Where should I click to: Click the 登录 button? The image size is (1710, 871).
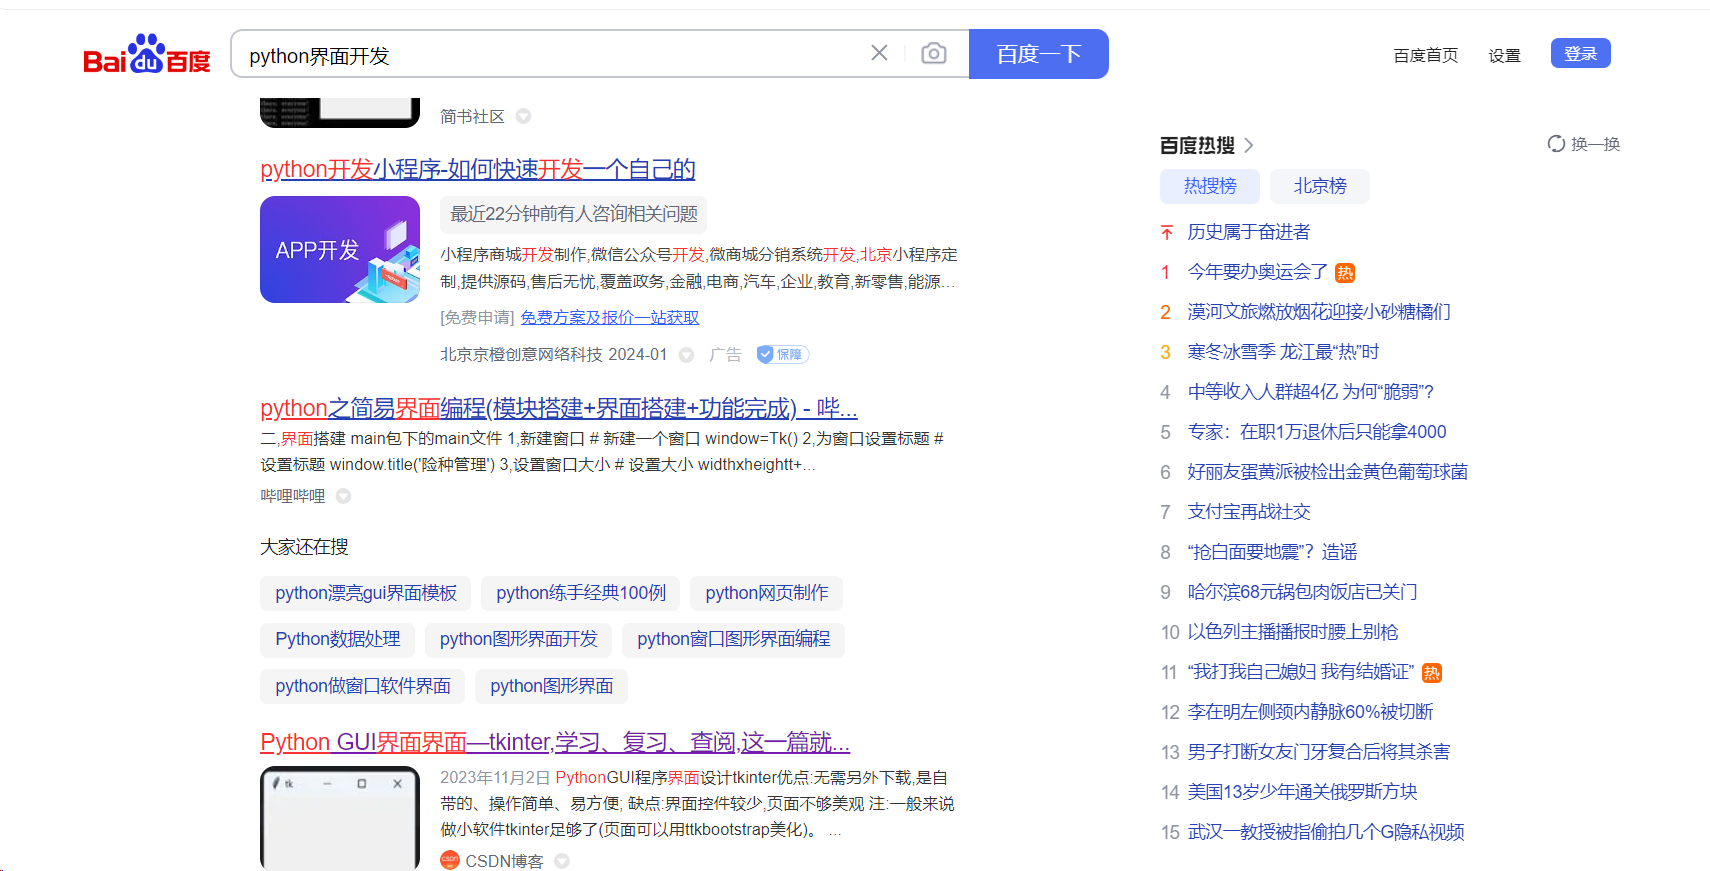point(1580,53)
